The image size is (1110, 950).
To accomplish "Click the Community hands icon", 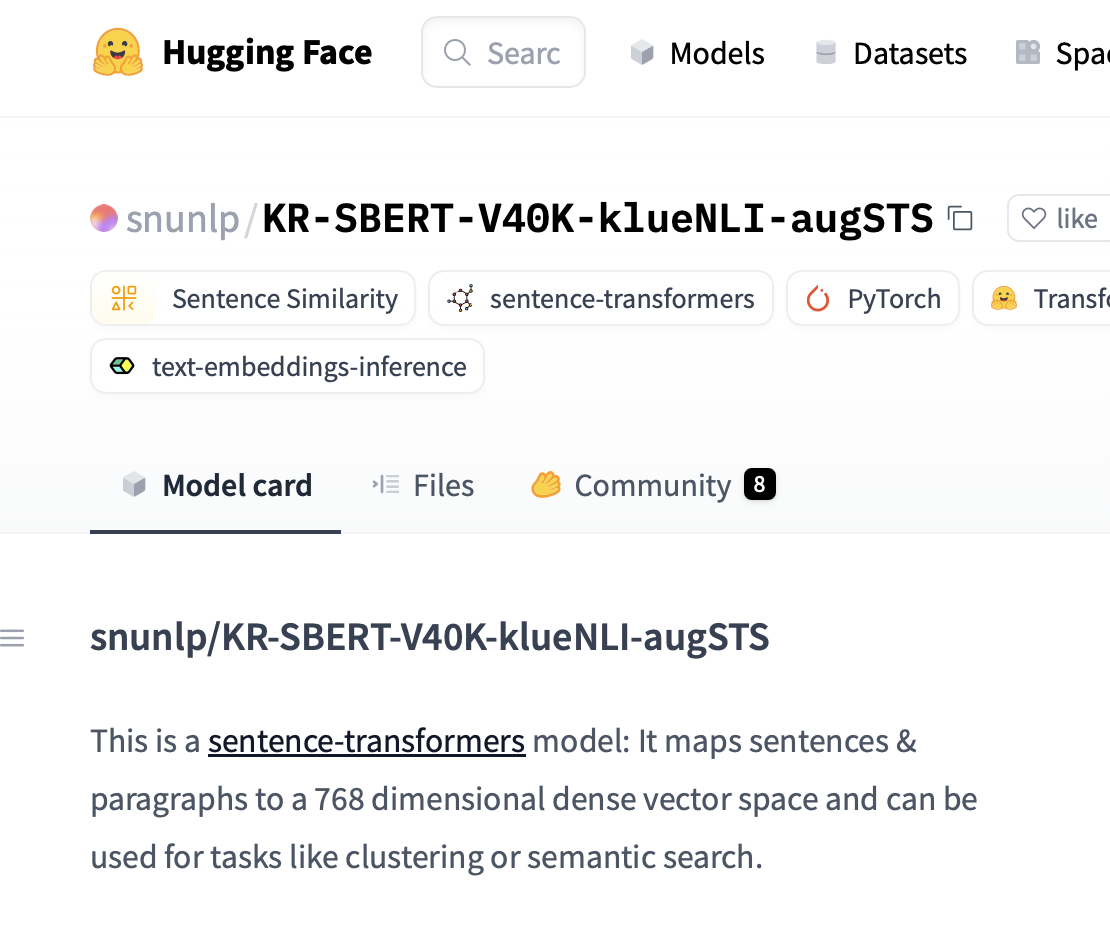I will (546, 485).
